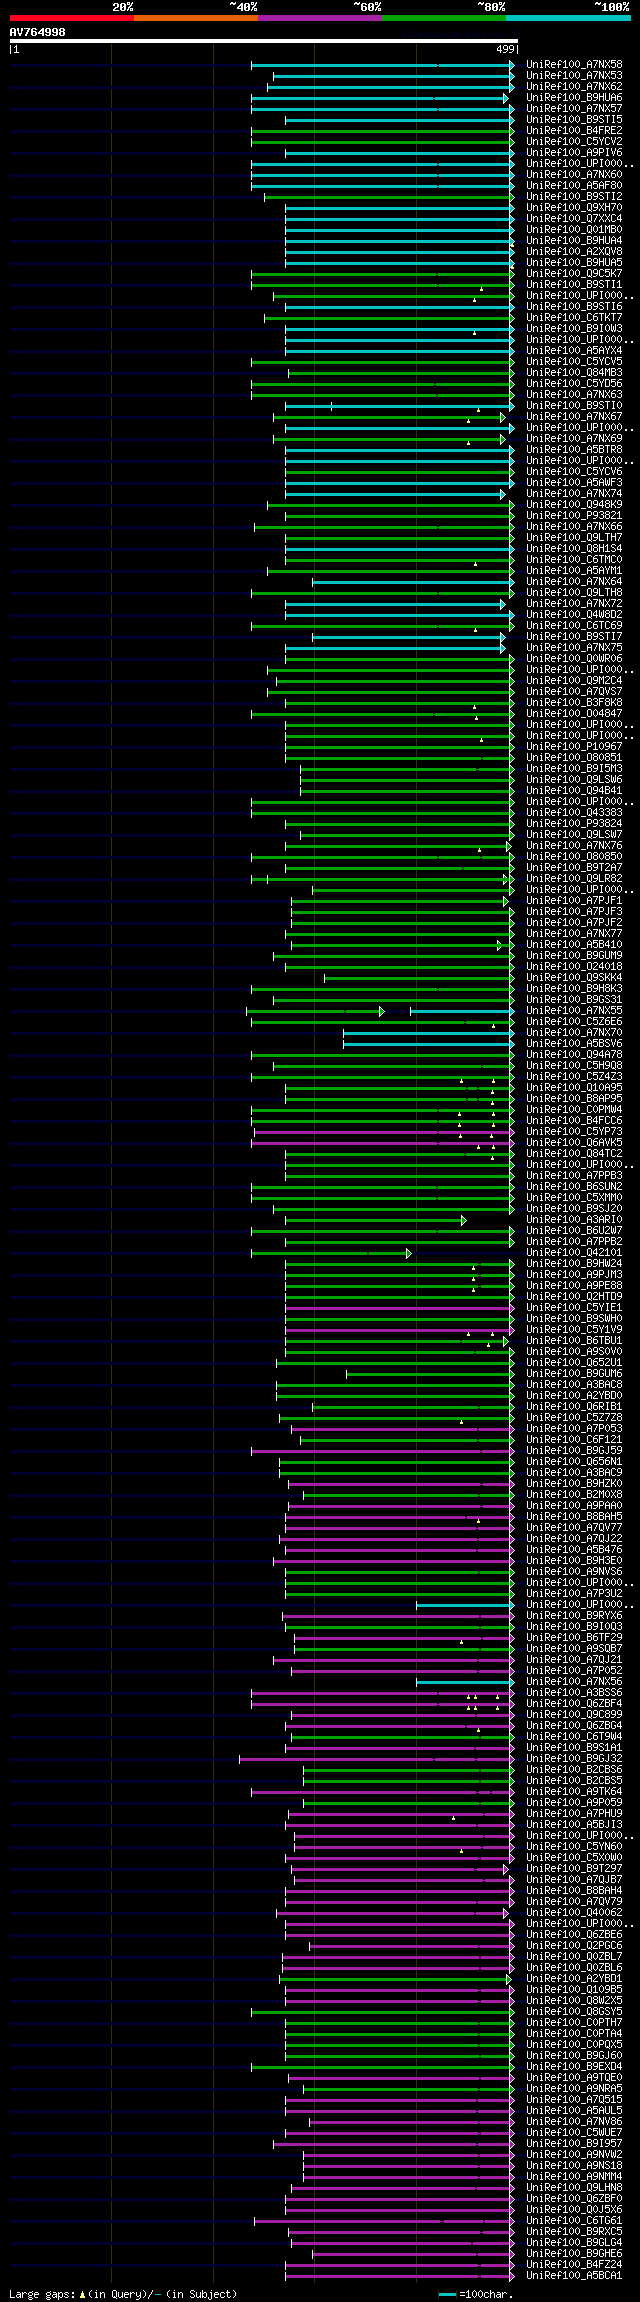Select the UniRef100_A2XQV8 label
This screenshot has height=2302, width=640.
point(574,252)
